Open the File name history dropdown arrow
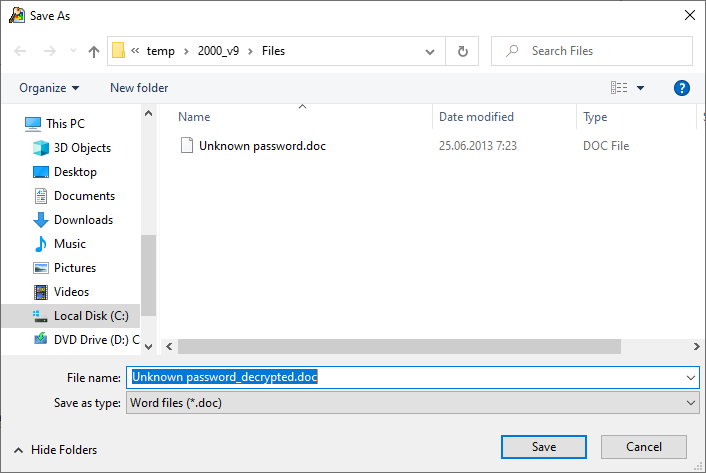This screenshot has height=473, width=706. (x=692, y=378)
